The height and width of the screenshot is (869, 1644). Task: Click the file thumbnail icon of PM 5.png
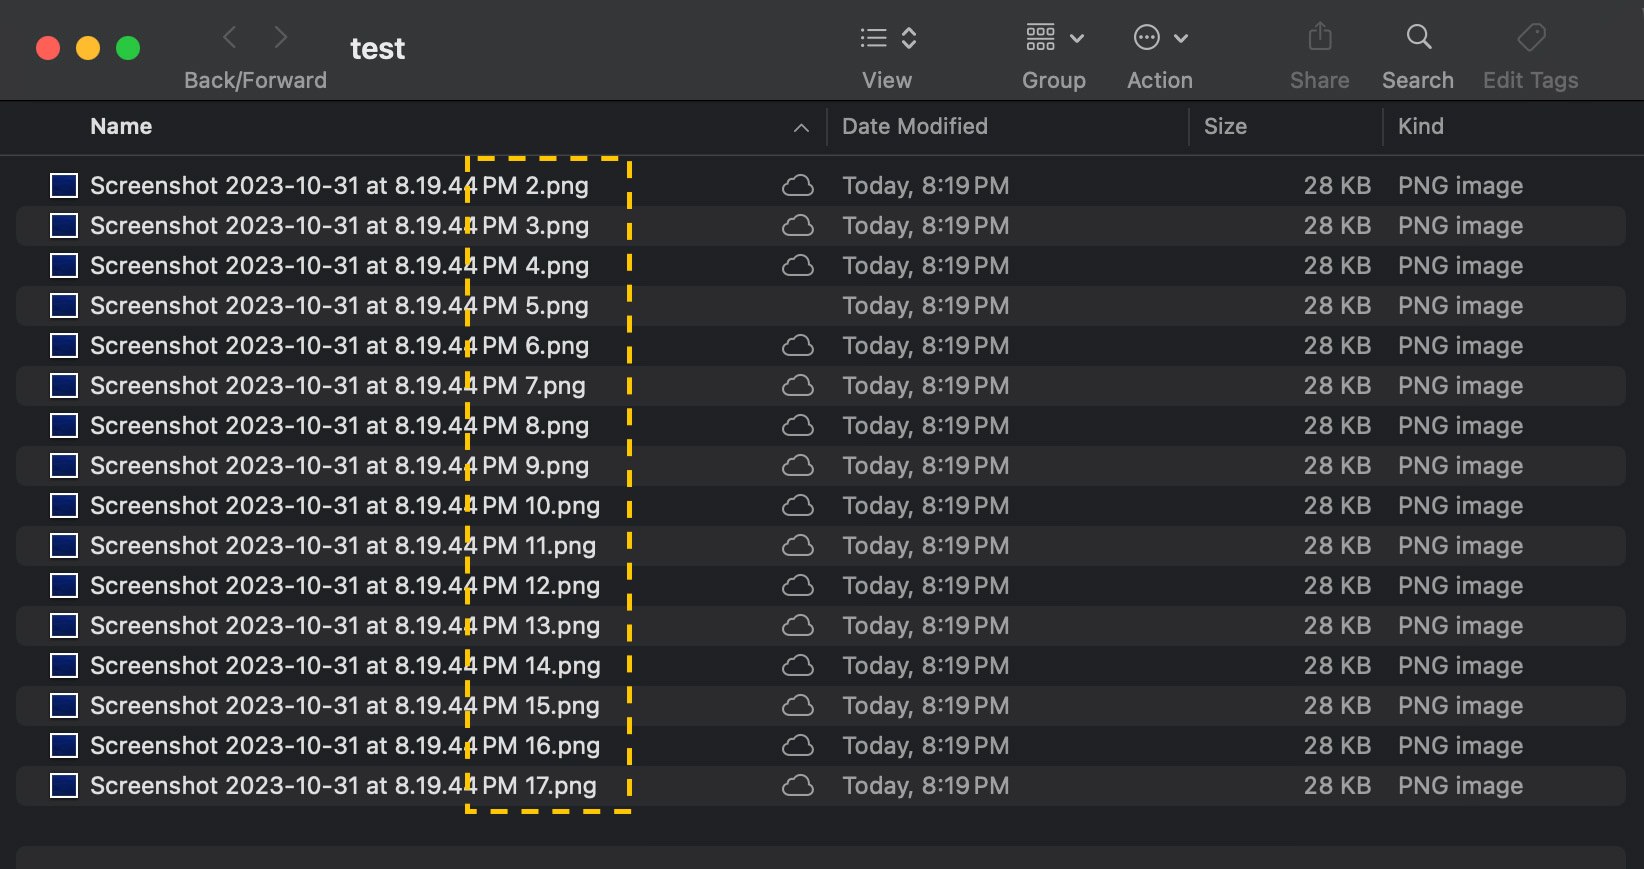pyautogui.click(x=64, y=306)
